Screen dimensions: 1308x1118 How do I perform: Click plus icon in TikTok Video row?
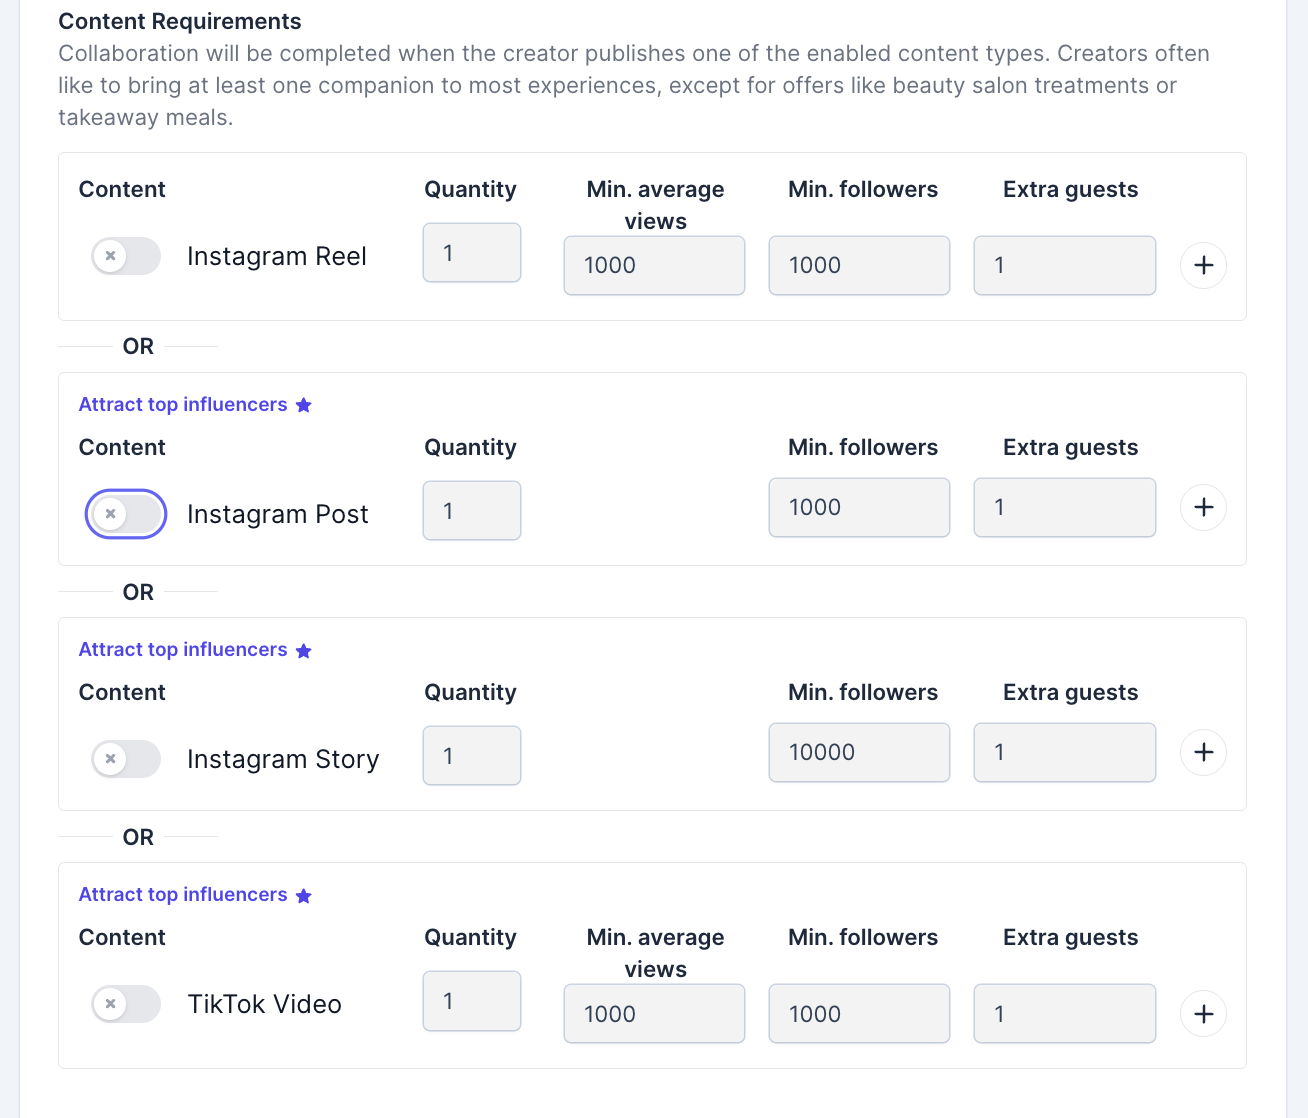(1203, 1014)
